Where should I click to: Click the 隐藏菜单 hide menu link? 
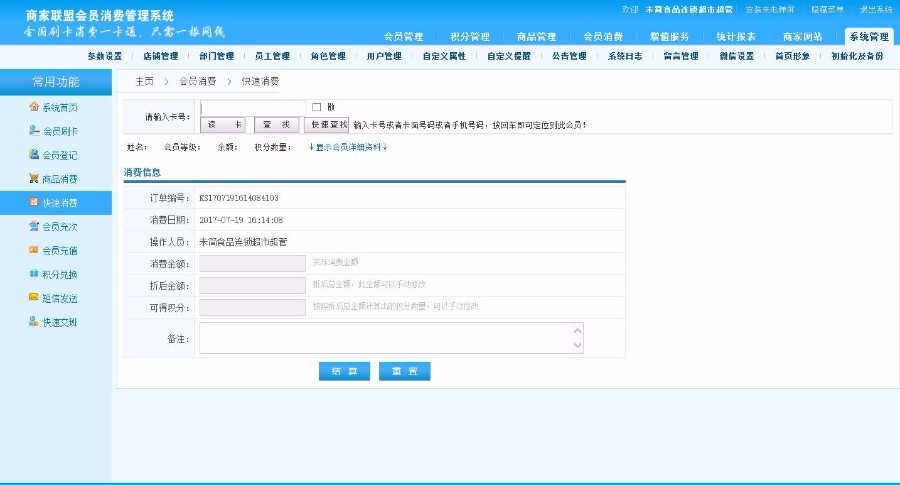pos(827,9)
